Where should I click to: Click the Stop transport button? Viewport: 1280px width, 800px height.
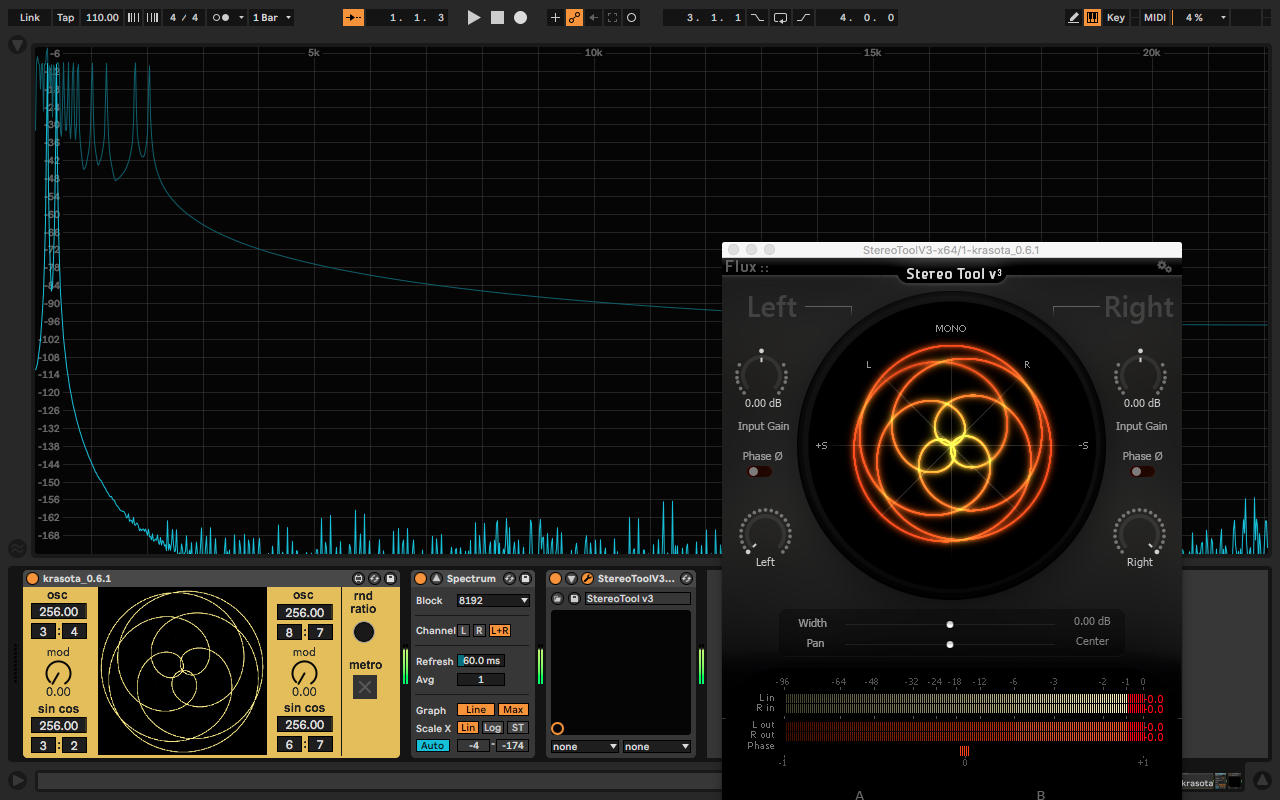coord(497,18)
